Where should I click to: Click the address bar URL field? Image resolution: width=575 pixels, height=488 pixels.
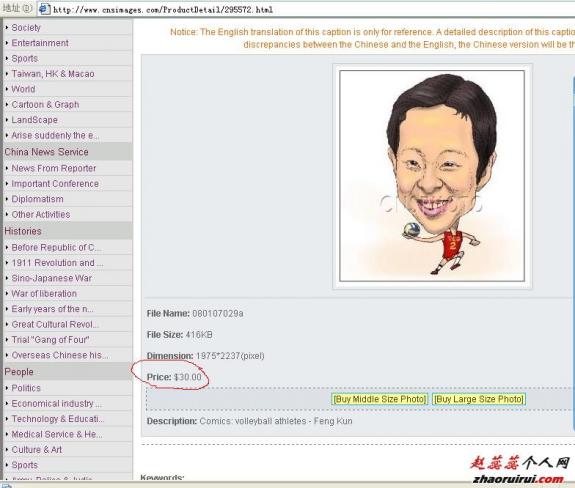click(308, 9)
